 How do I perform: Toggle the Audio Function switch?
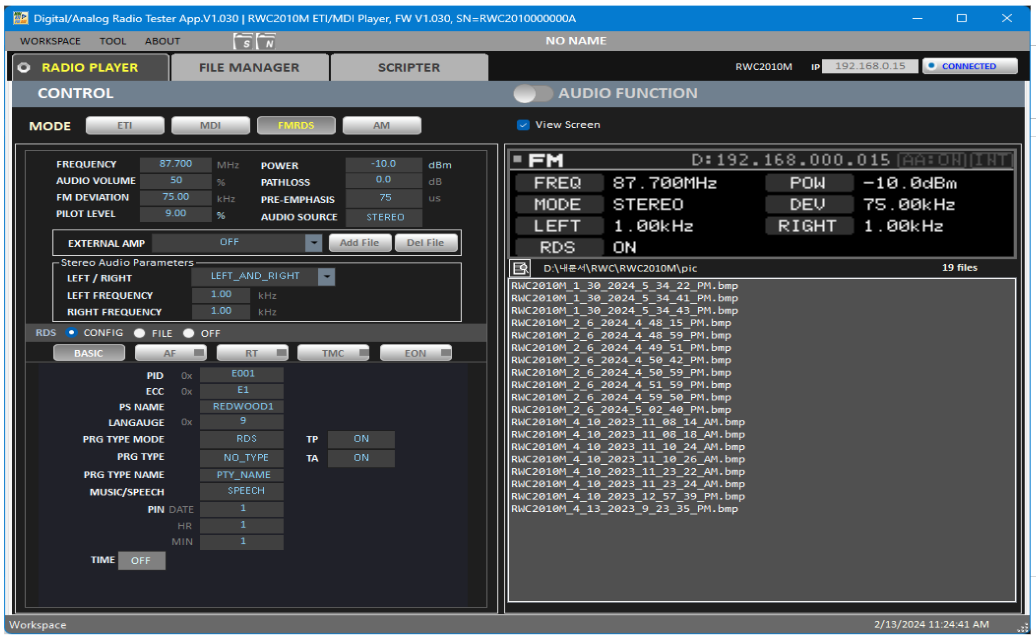(x=533, y=93)
